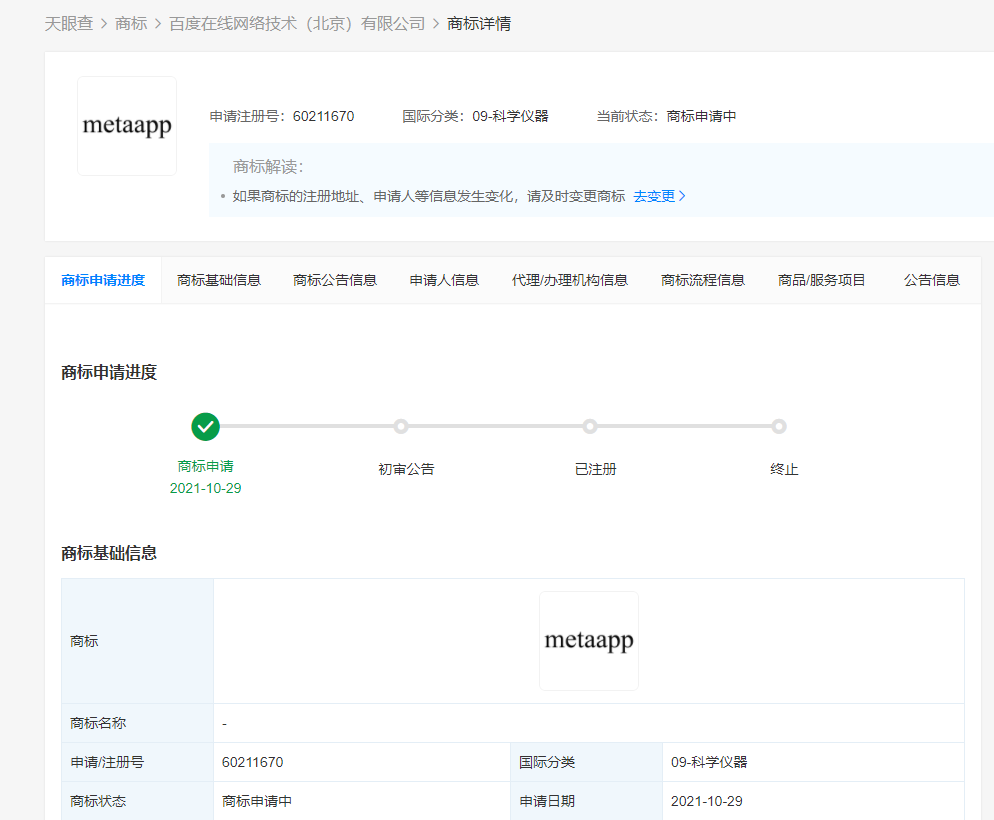Switch to the 商品/服务项目 tab

pyautogui.click(x=822, y=280)
